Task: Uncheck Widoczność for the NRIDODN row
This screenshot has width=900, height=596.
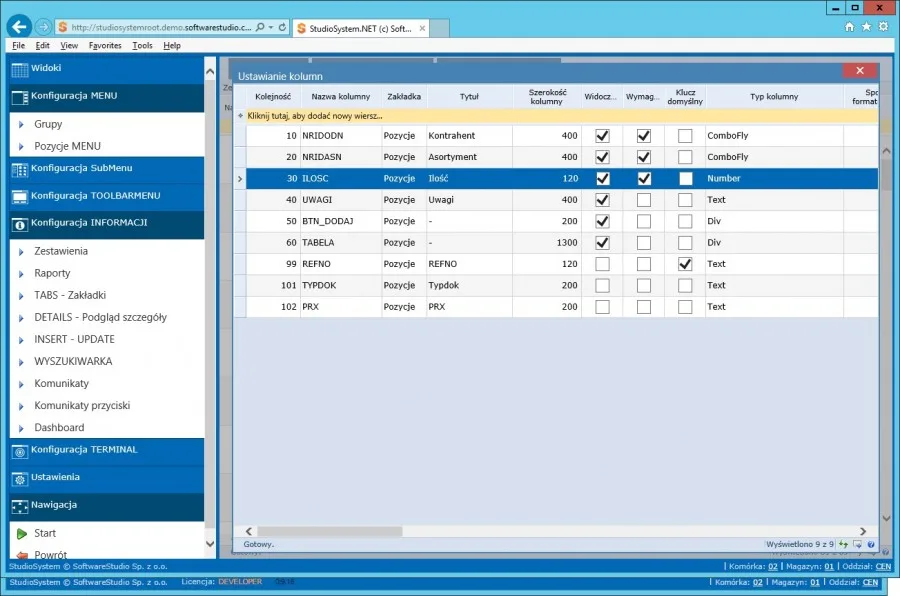Action: (602, 136)
